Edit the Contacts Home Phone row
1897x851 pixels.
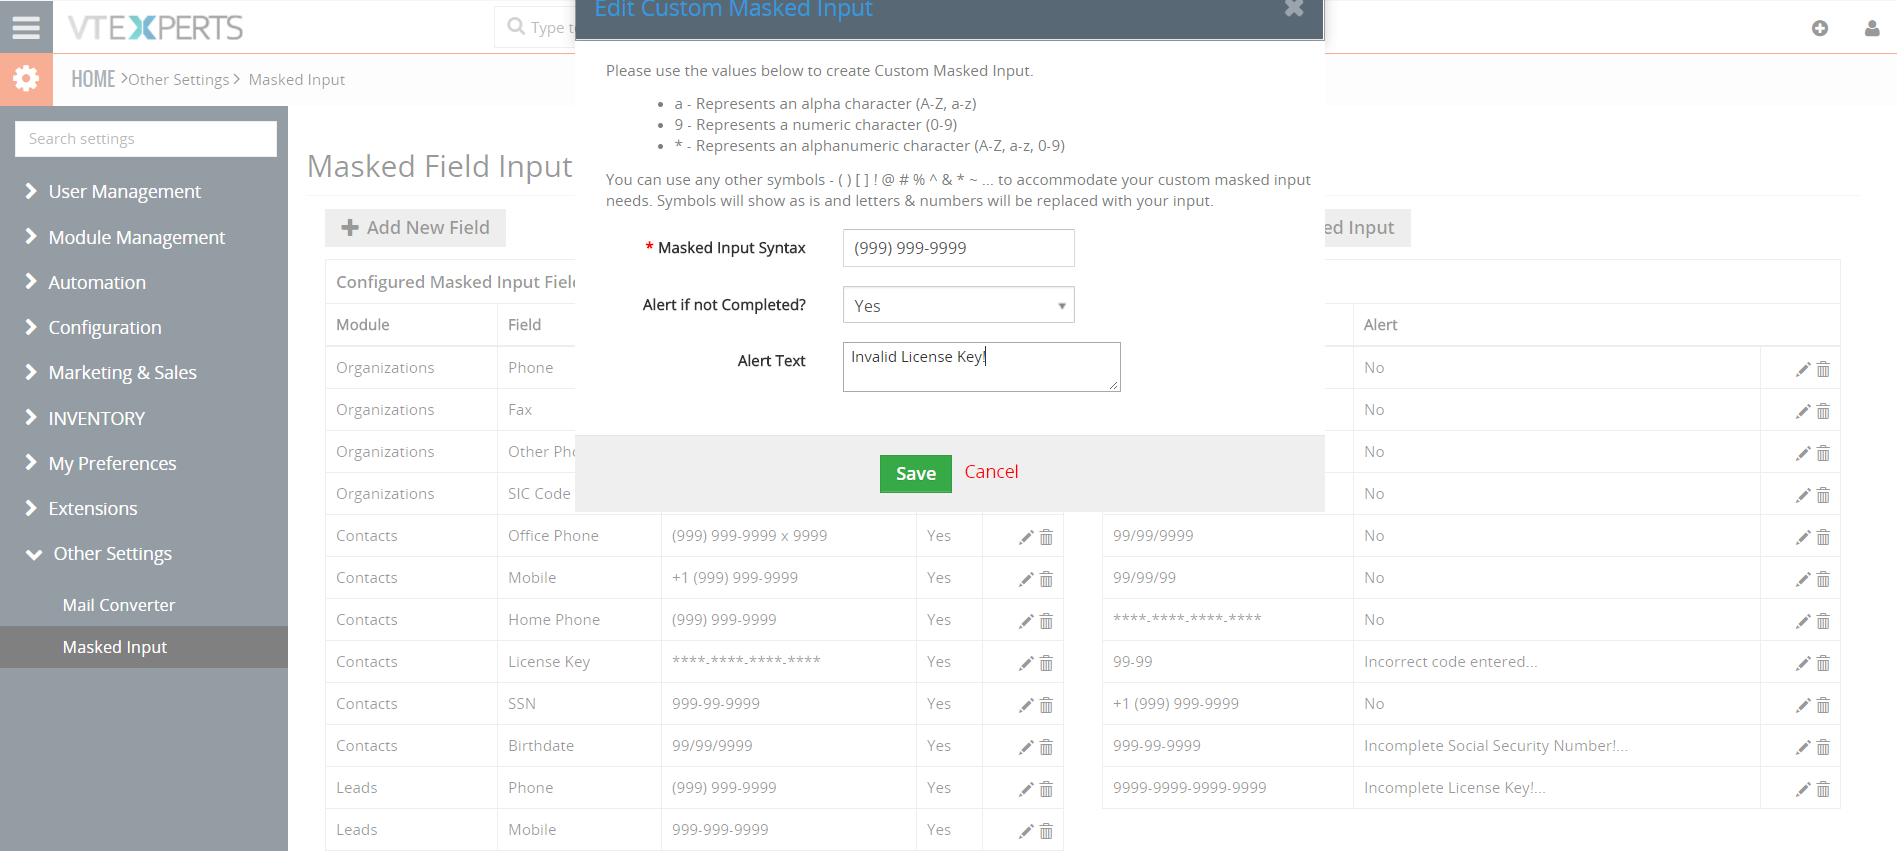pyautogui.click(x=1025, y=621)
